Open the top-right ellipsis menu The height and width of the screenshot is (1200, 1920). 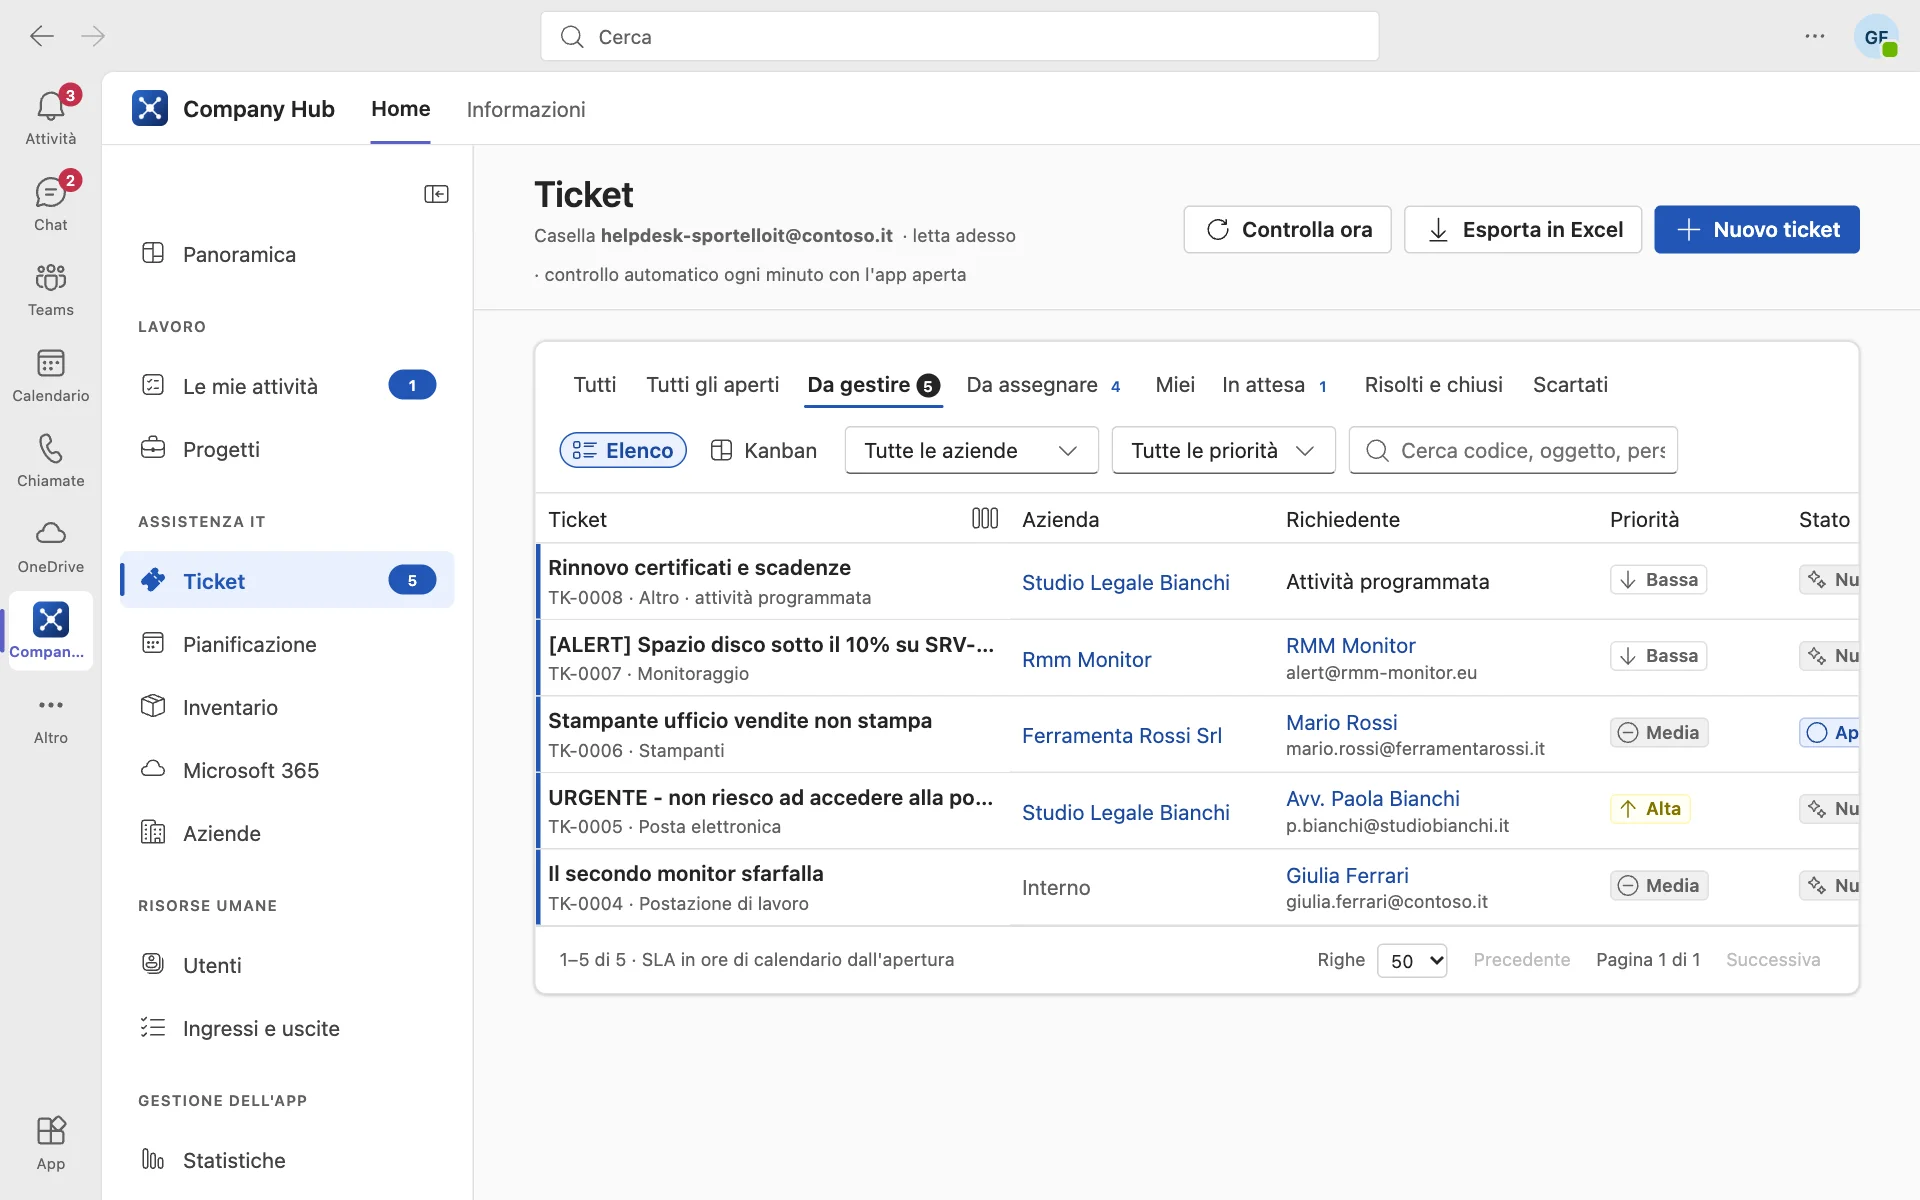click(1815, 36)
